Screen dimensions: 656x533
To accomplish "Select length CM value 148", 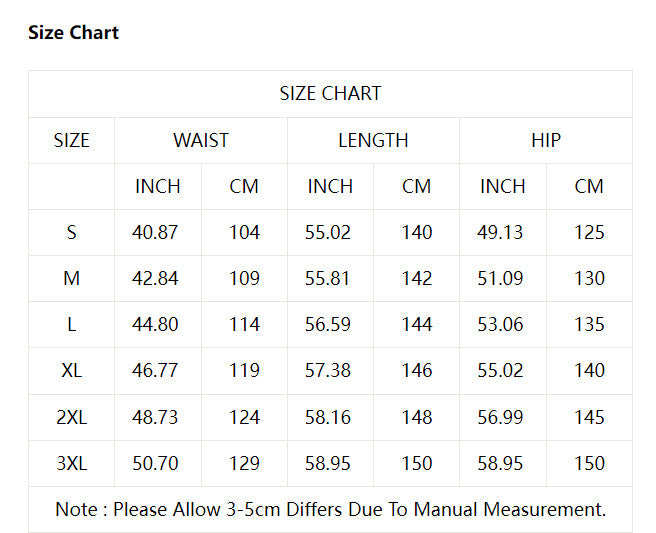I will click(416, 417).
